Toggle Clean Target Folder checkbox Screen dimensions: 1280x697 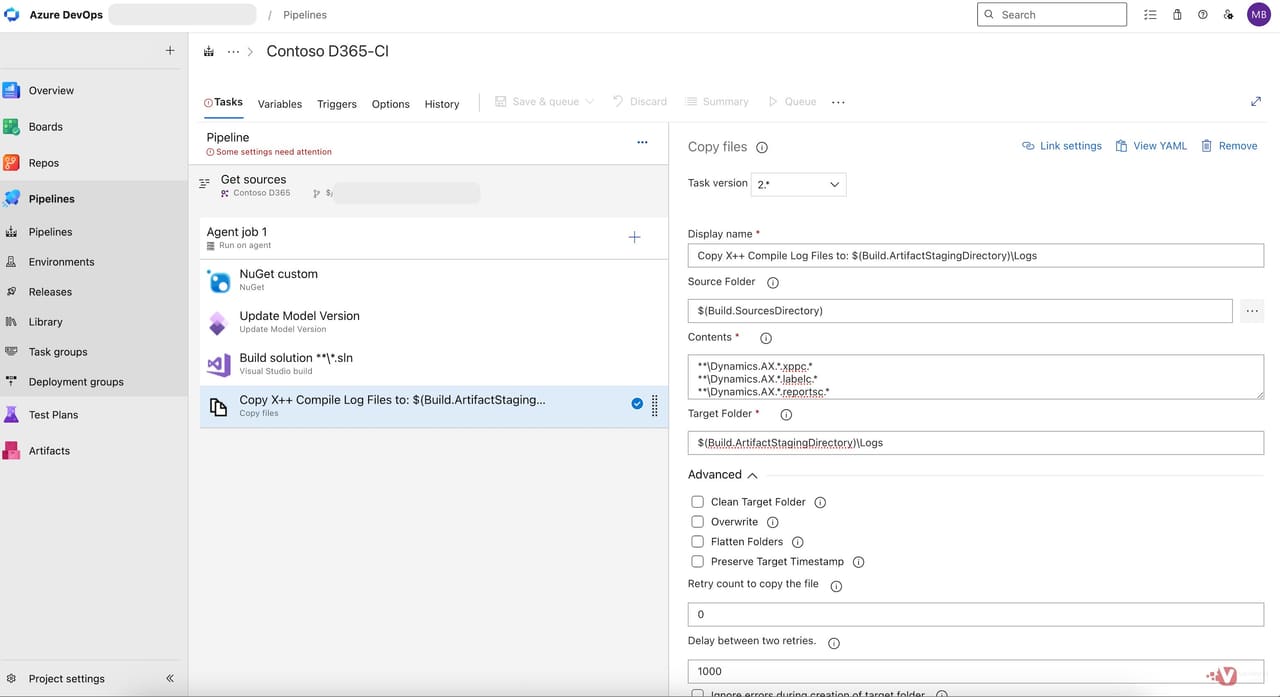698,502
